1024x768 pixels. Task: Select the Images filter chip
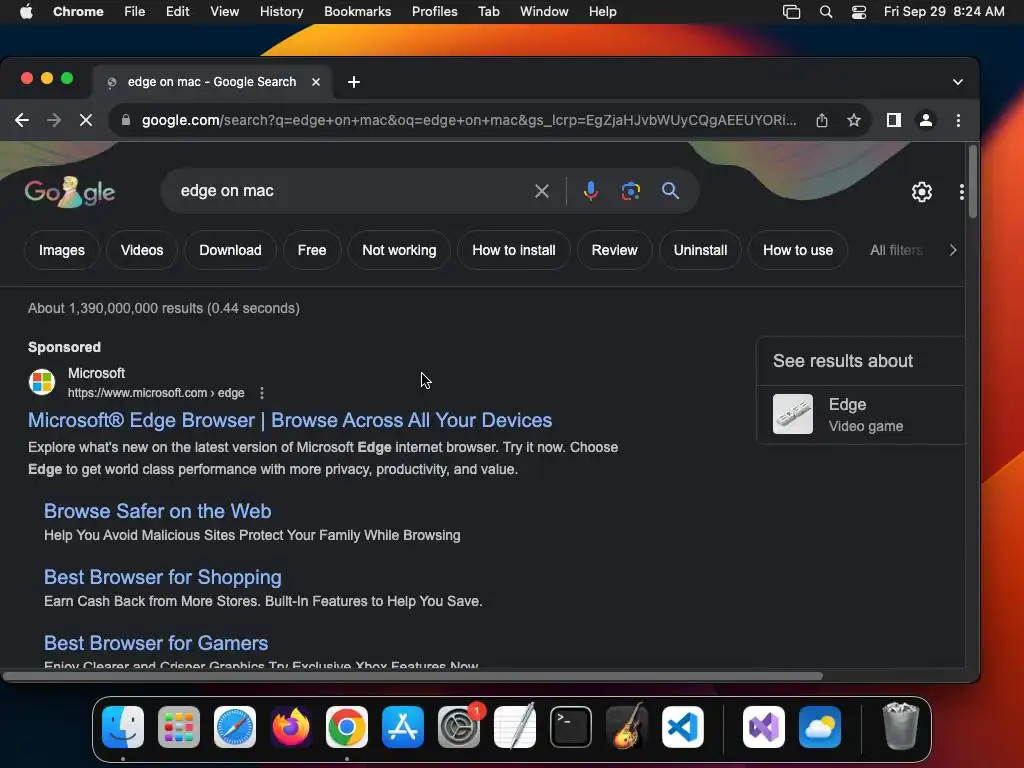(61, 250)
